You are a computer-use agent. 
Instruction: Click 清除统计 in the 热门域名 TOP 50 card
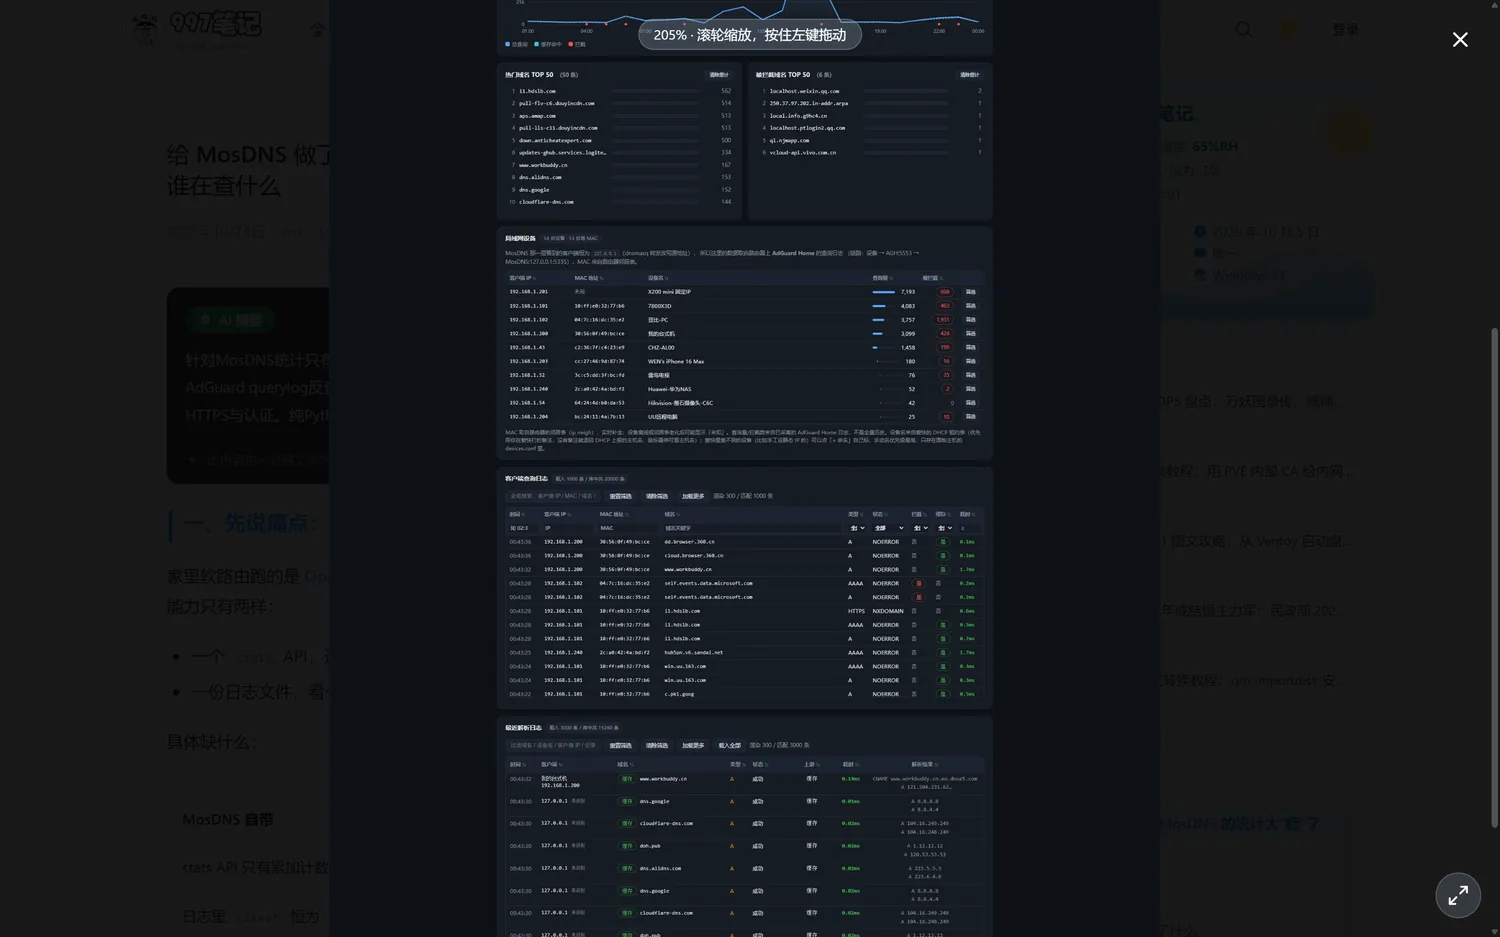point(719,75)
